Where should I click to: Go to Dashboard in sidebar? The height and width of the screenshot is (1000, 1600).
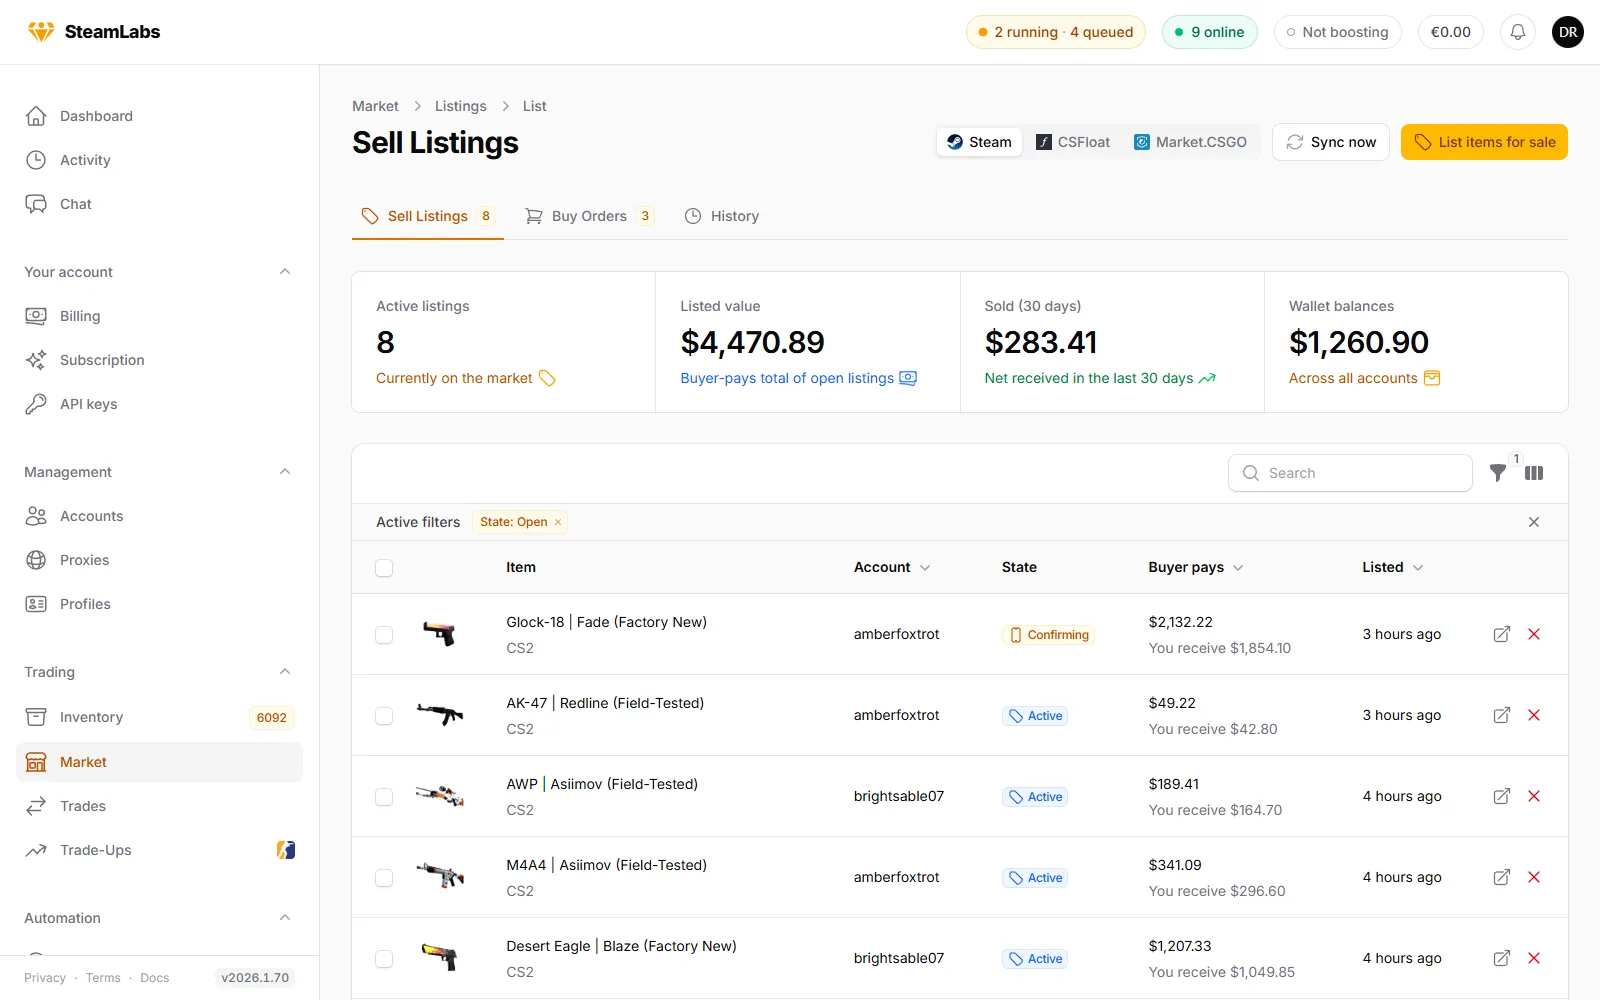click(160, 116)
